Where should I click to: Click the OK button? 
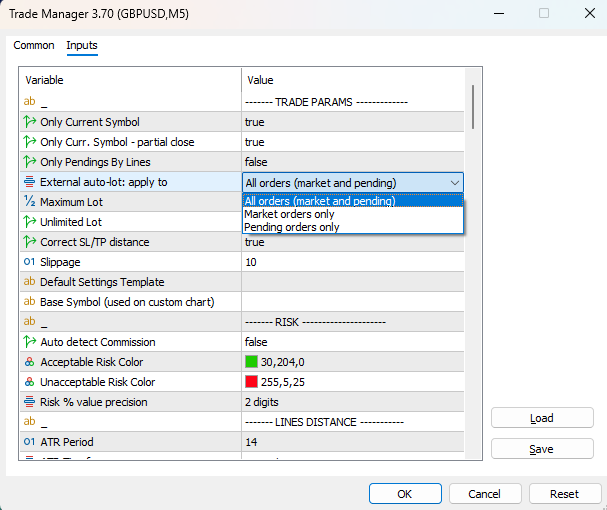(405, 494)
